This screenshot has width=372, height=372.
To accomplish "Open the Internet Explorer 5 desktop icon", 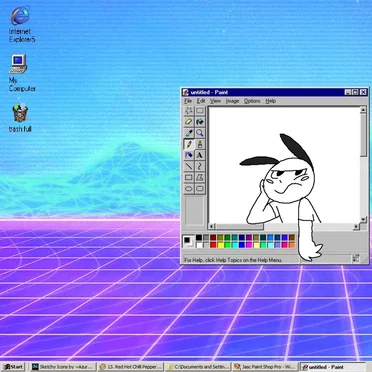I will 21,24.
